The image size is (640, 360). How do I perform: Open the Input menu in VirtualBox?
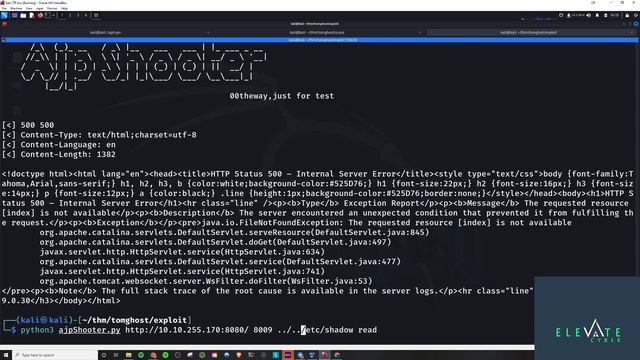coord(40,8)
